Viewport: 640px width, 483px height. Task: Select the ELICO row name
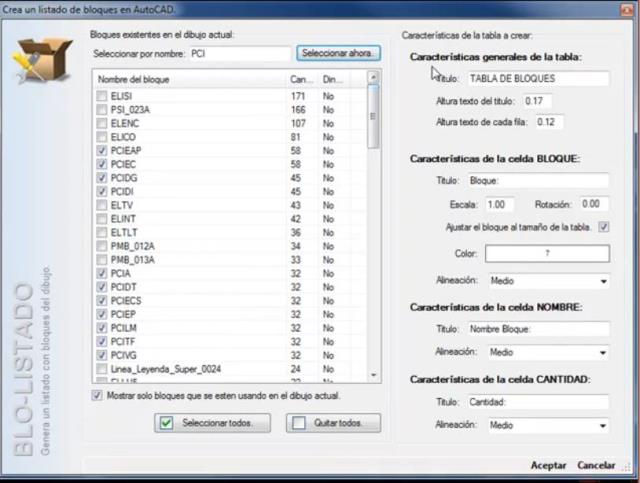point(123,137)
